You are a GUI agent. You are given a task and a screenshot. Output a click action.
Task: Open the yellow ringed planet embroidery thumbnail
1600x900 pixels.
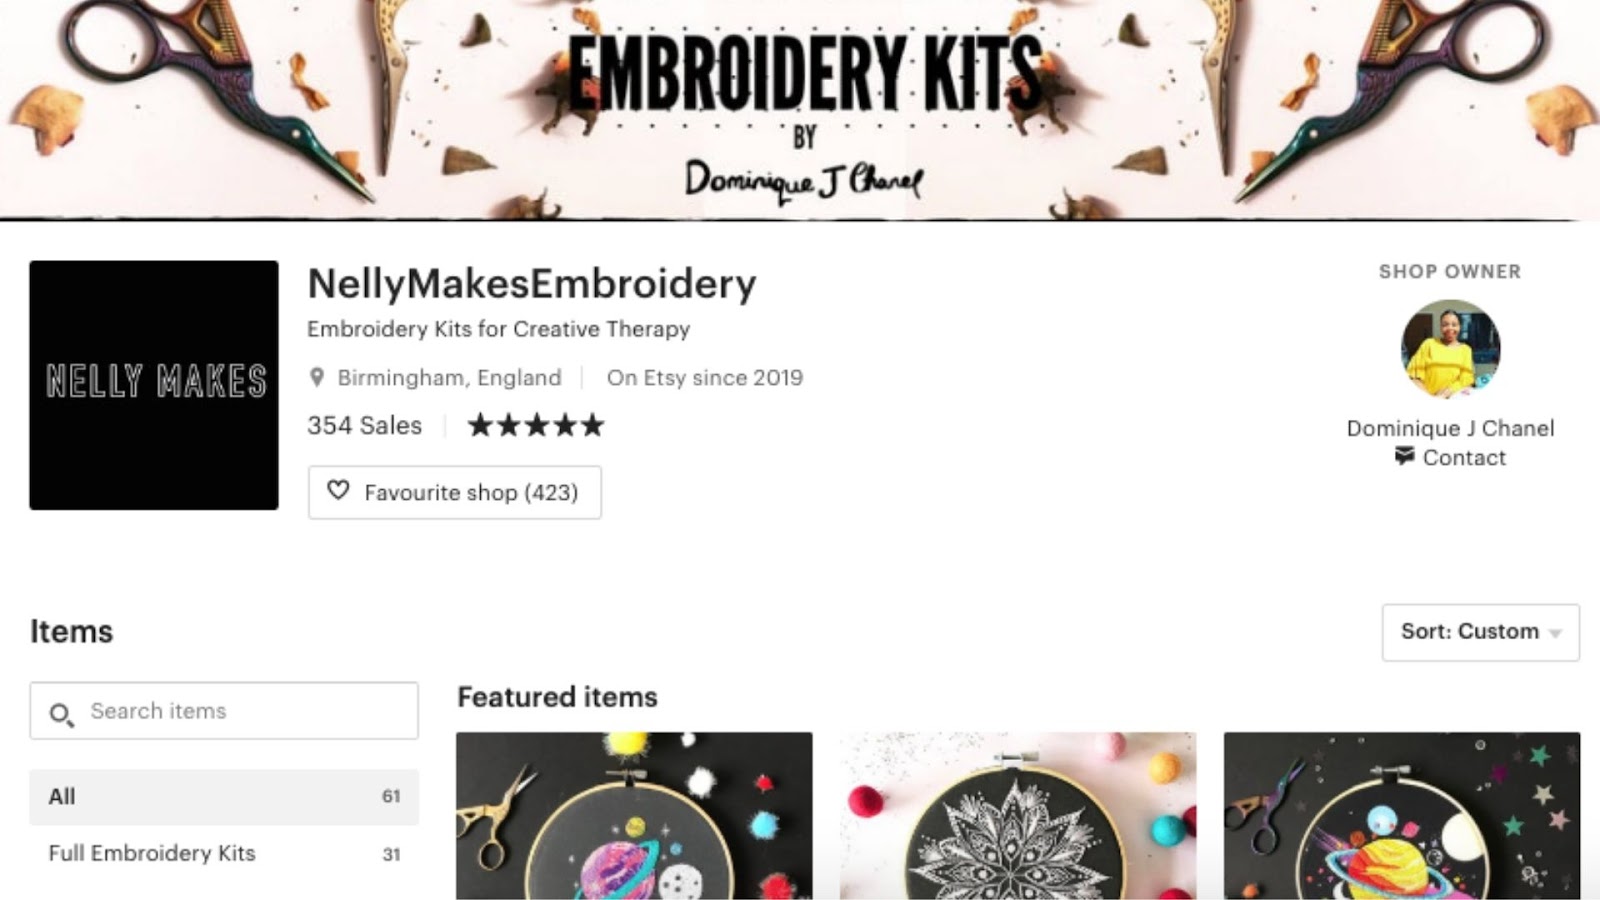[x=1402, y=816]
